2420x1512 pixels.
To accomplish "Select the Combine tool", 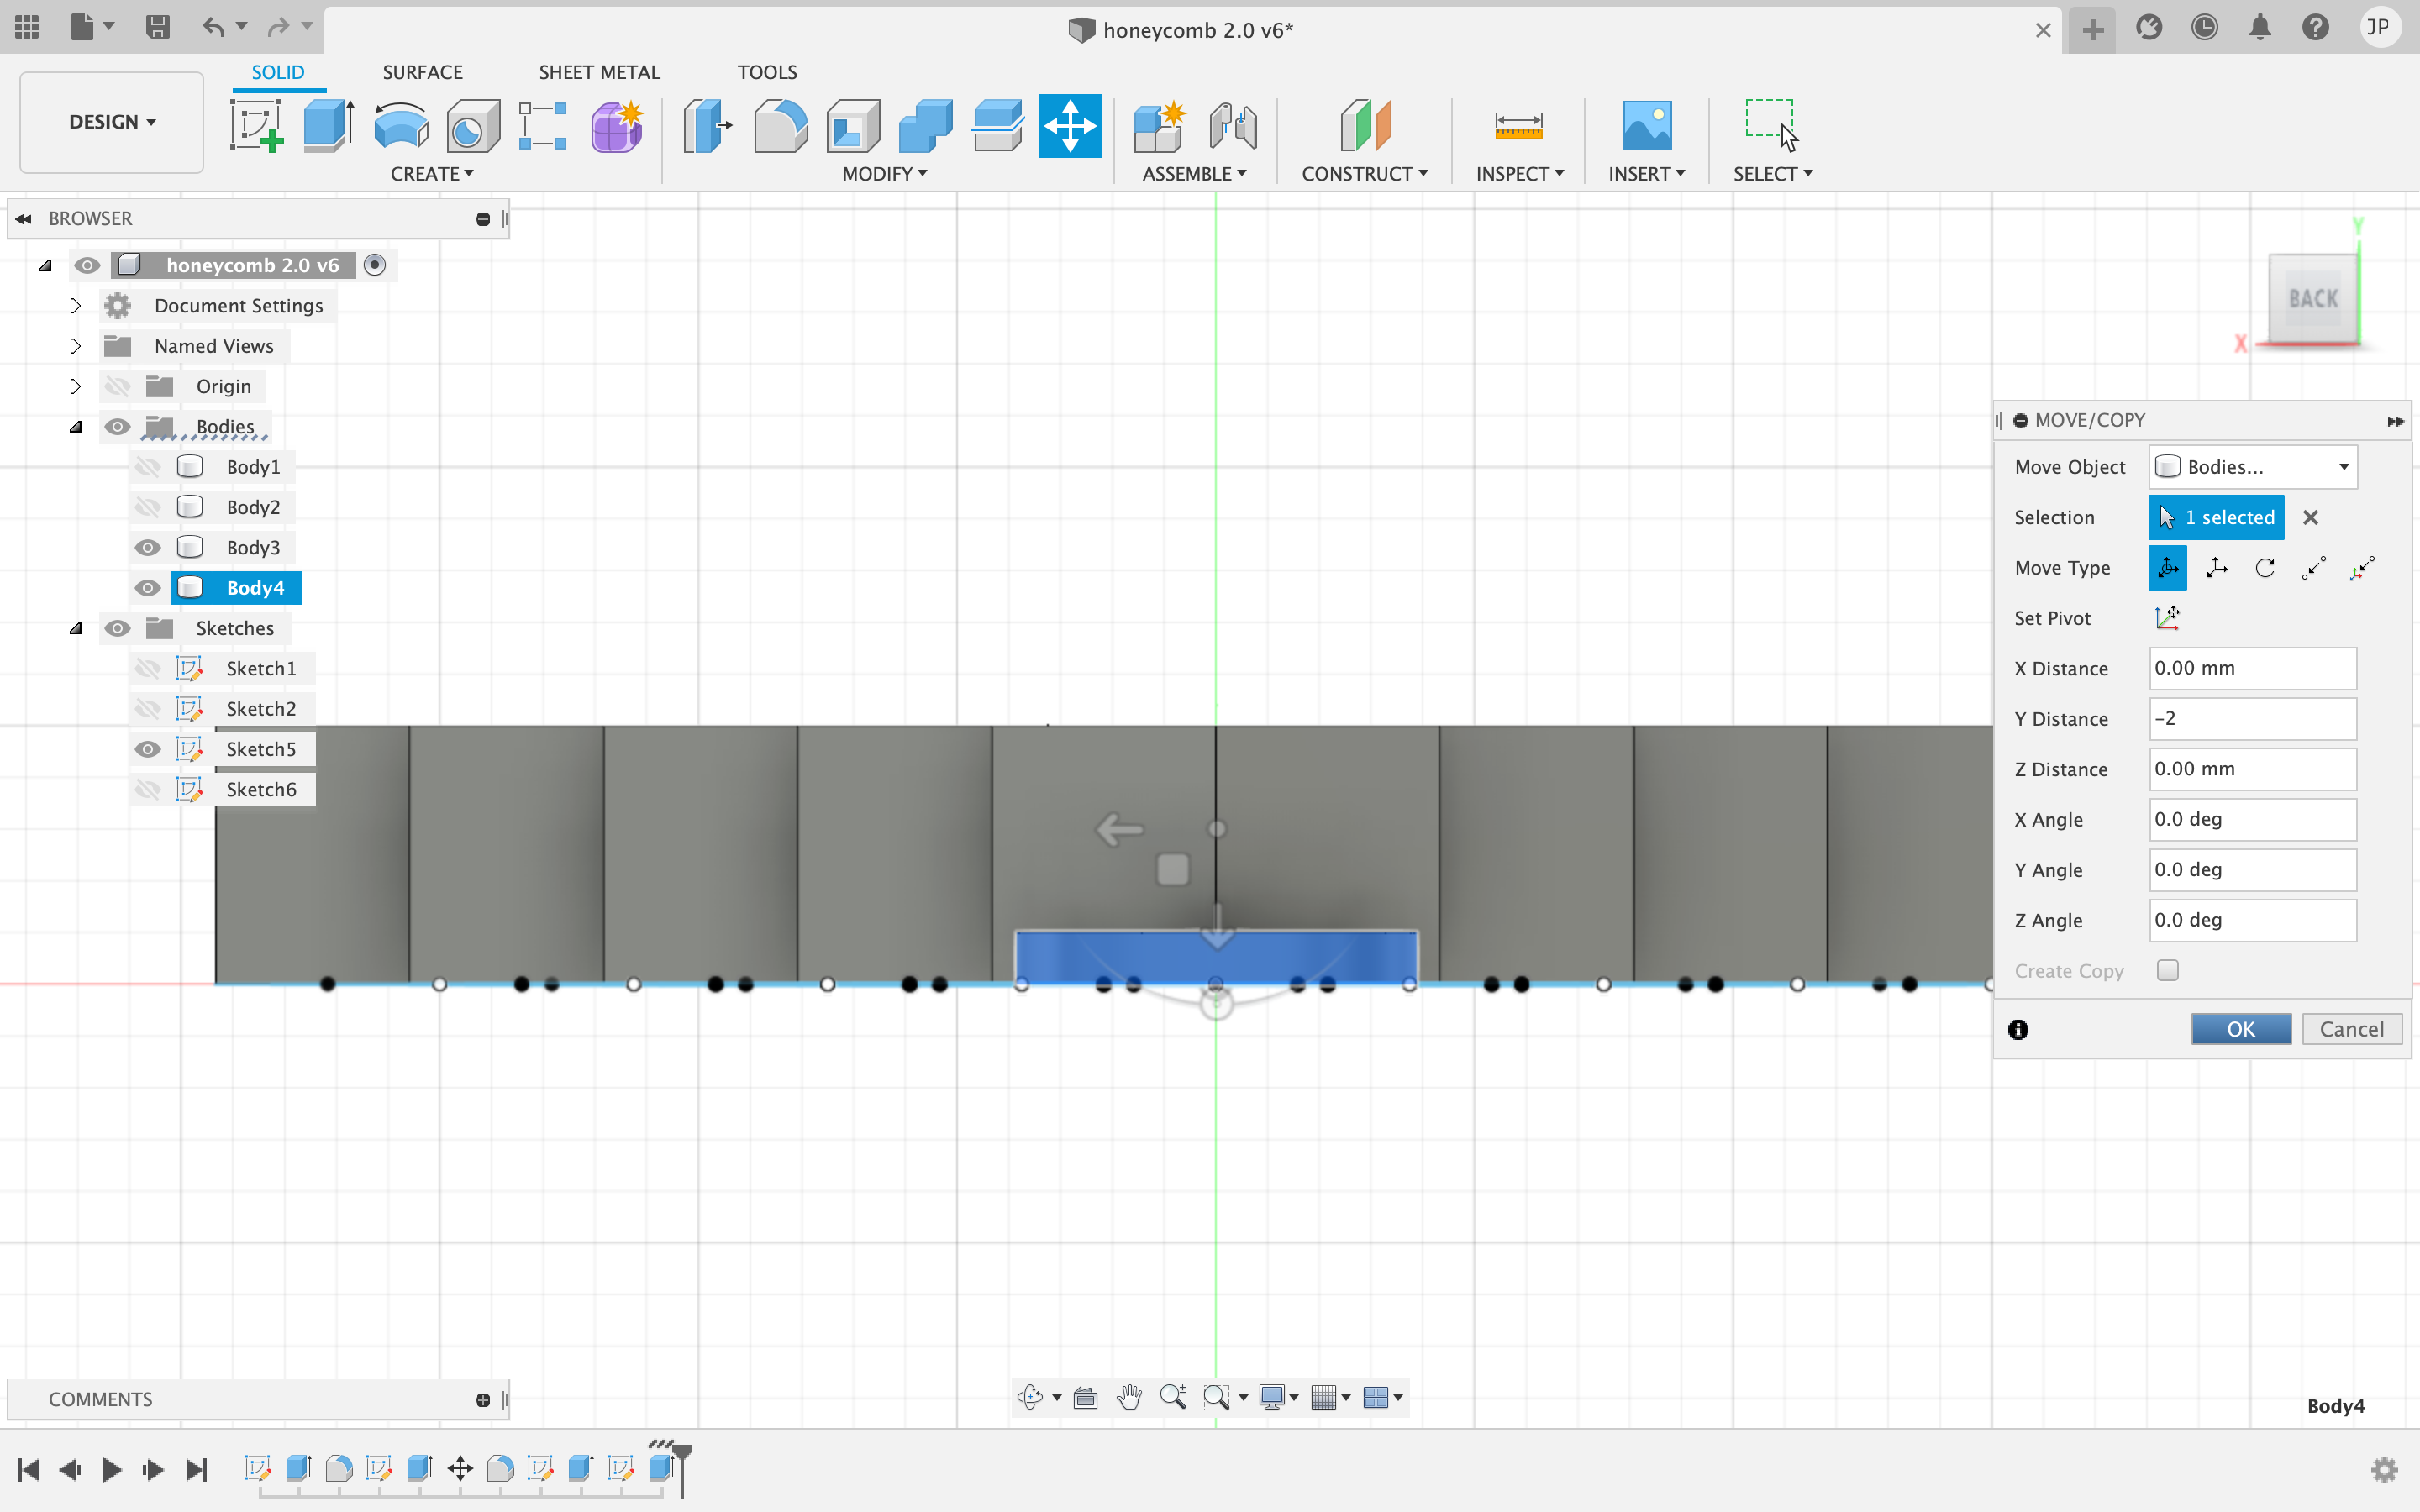I will [925, 126].
